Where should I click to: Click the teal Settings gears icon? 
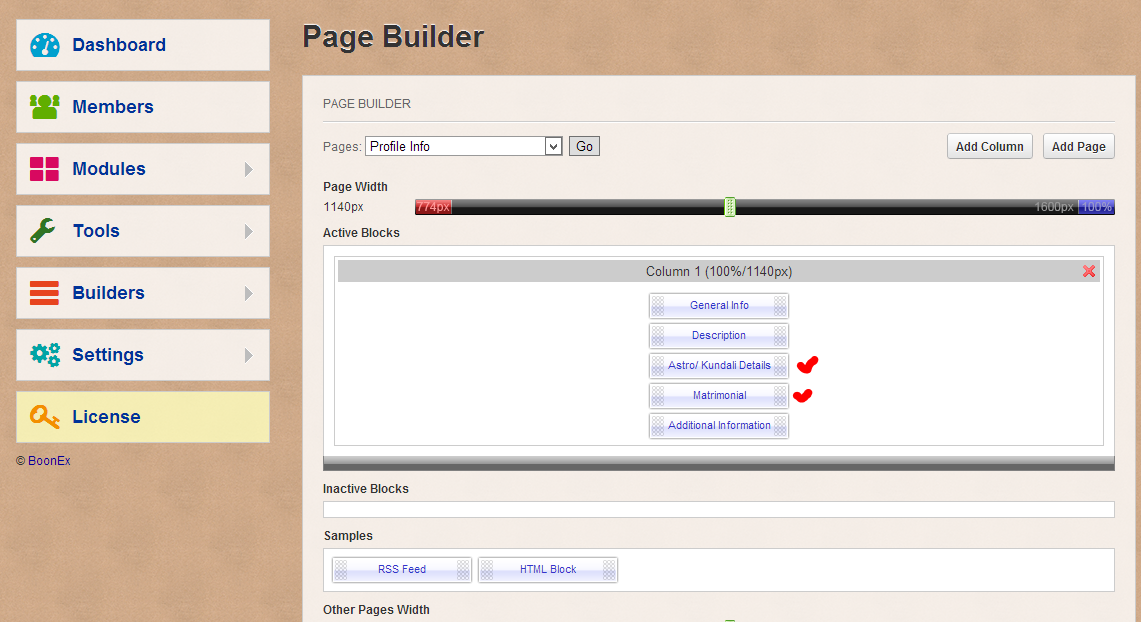(x=45, y=355)
